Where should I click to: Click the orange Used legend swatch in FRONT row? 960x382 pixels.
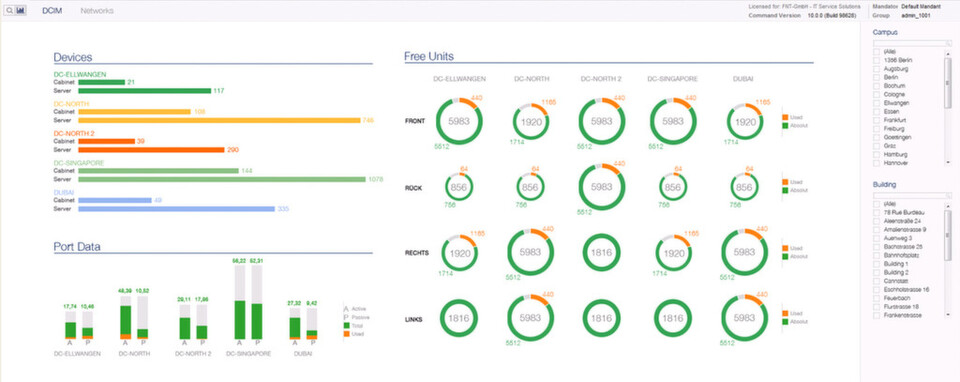pos(785,116)
